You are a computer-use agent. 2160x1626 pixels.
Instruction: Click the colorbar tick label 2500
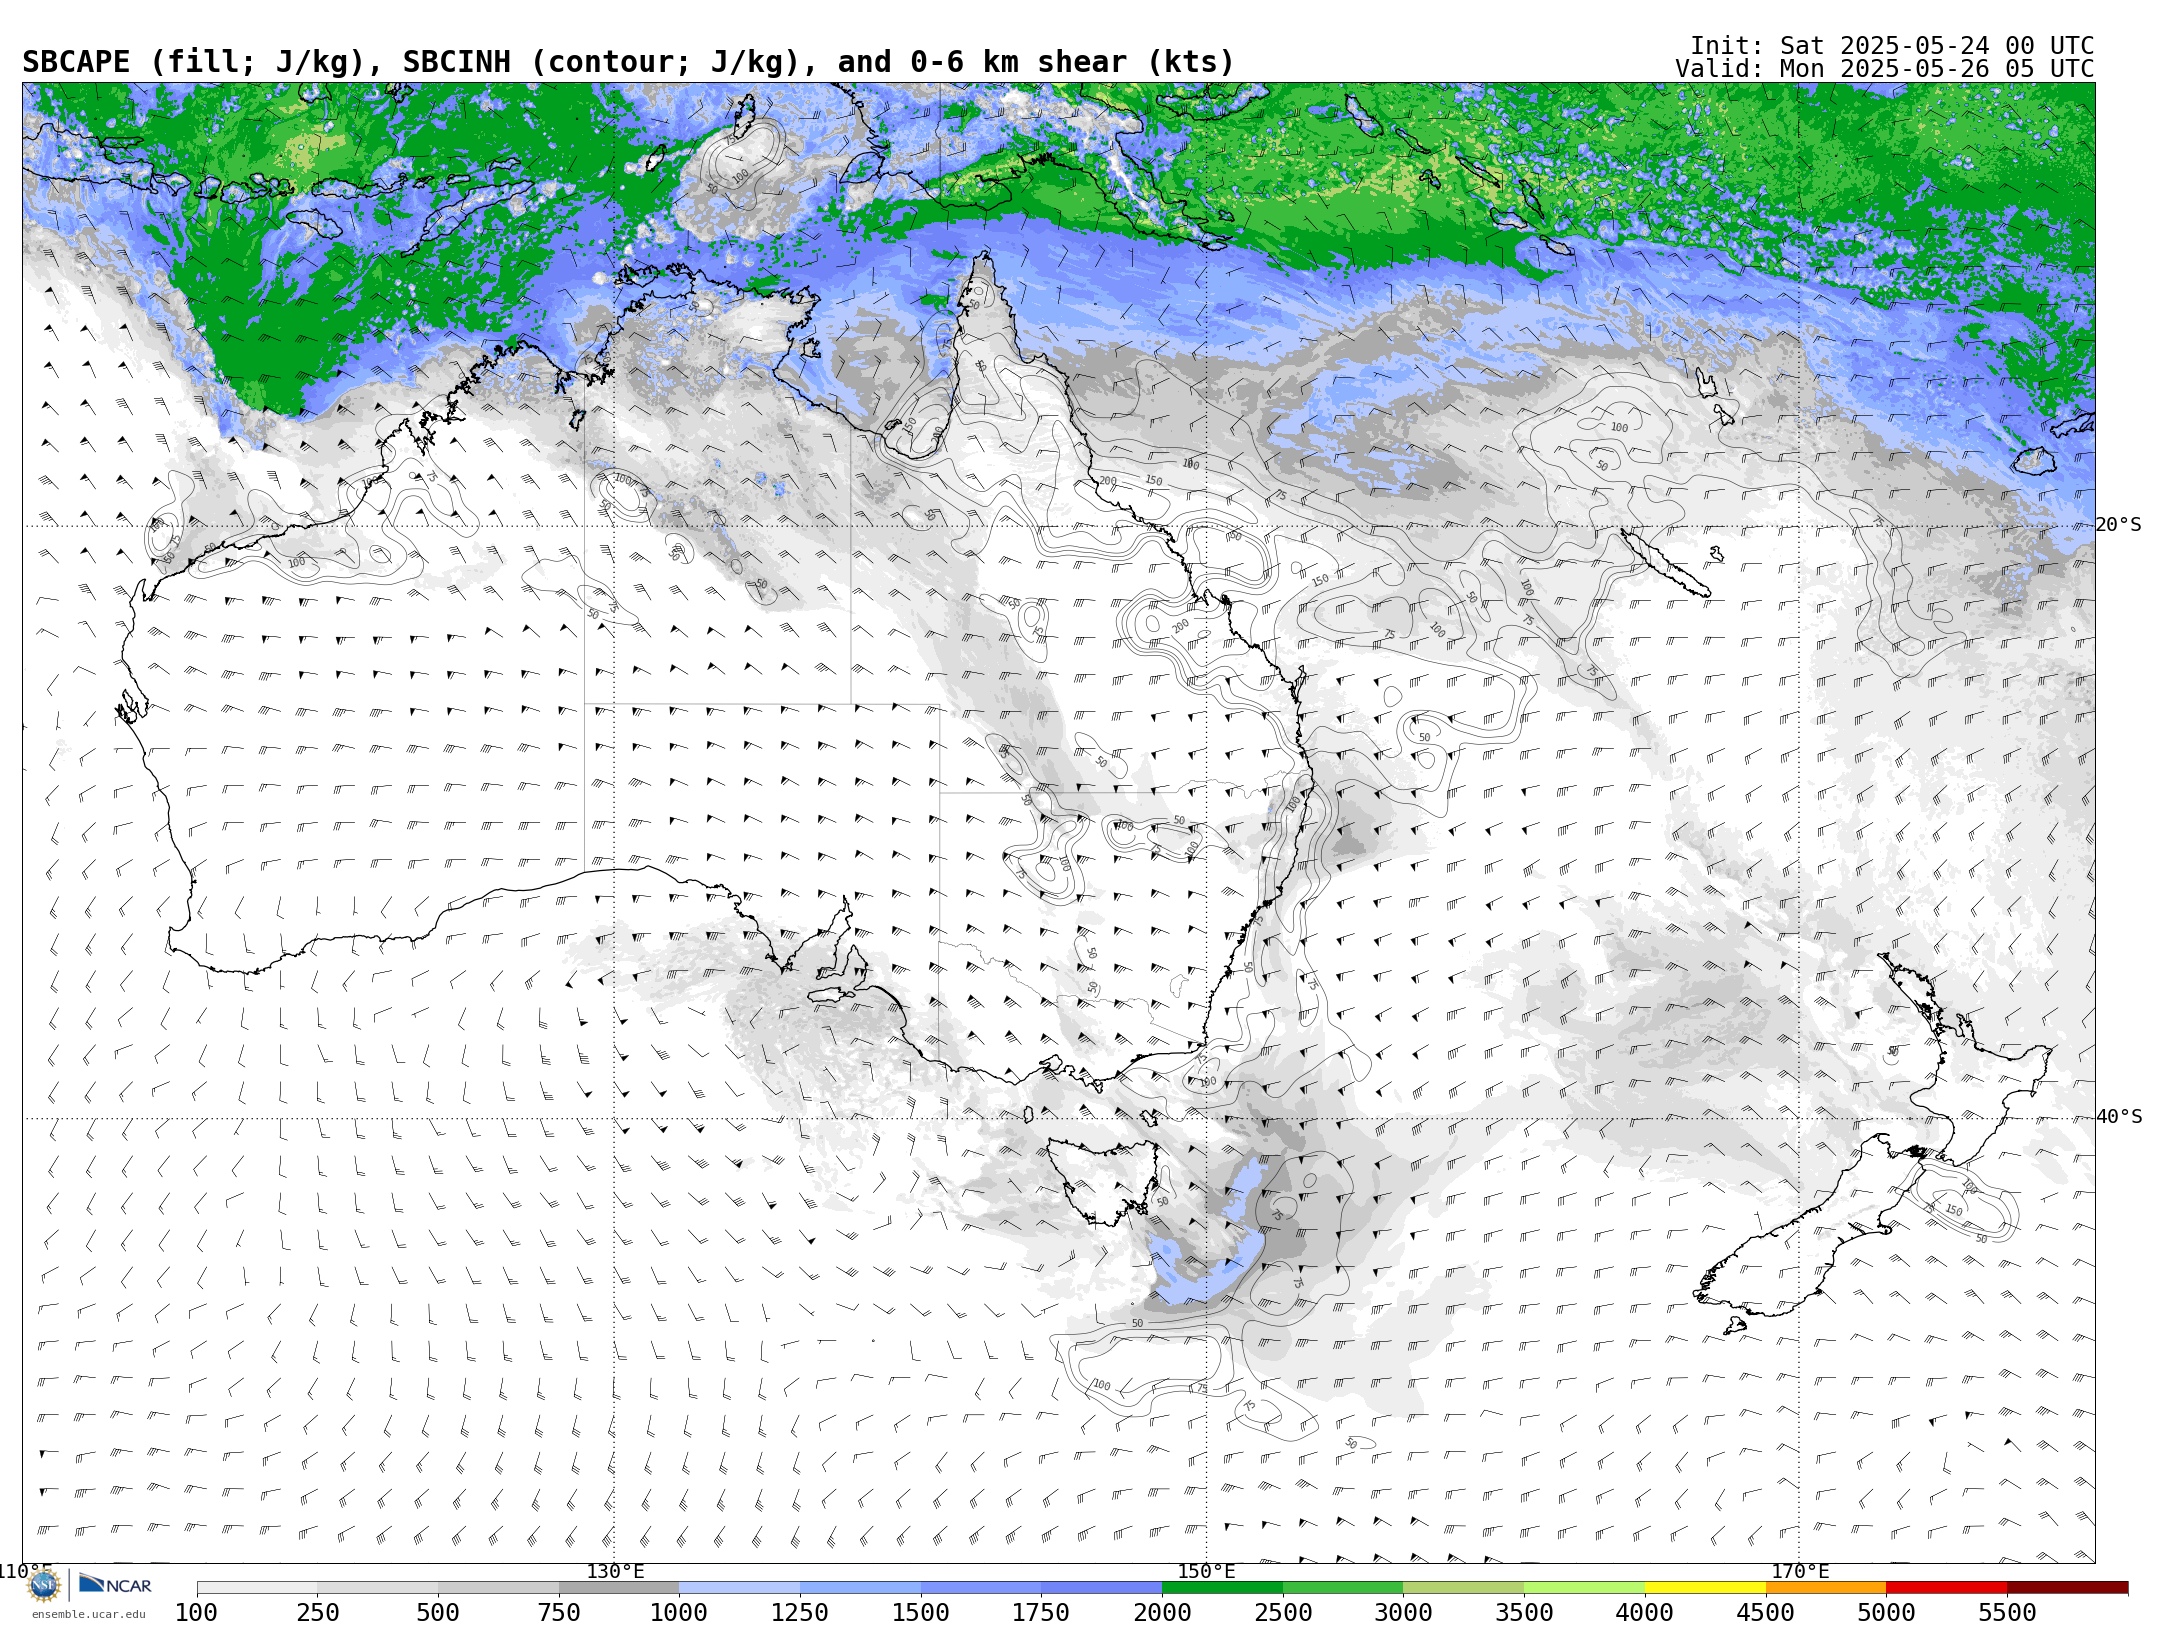tap(1283, 1613)
